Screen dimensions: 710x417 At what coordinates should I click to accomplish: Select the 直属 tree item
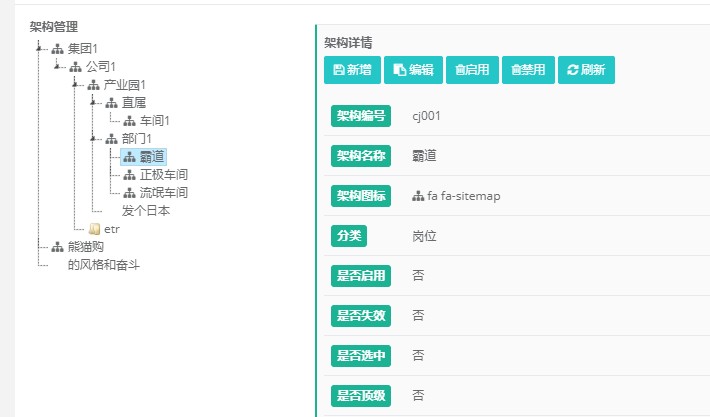(x=134, y=103)
